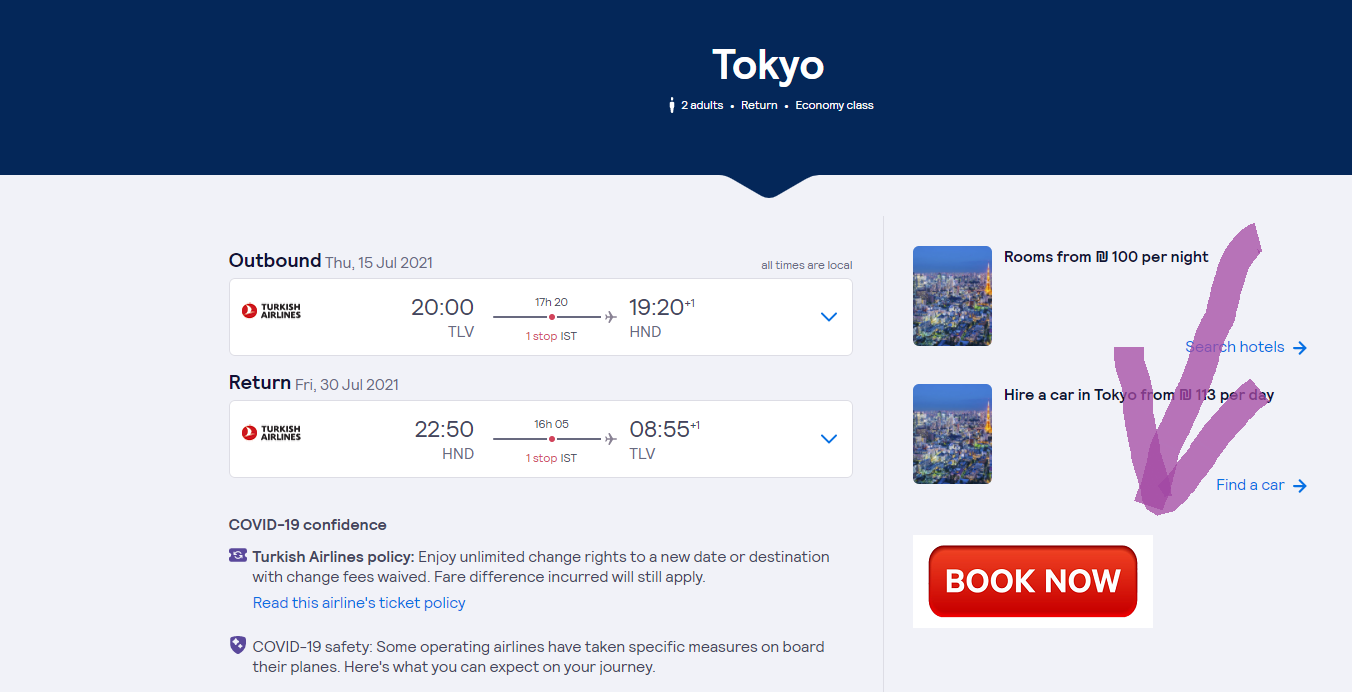Click the COVID-19 safety shield icon
The image size is (1353, 692).
tap(238, 645)
